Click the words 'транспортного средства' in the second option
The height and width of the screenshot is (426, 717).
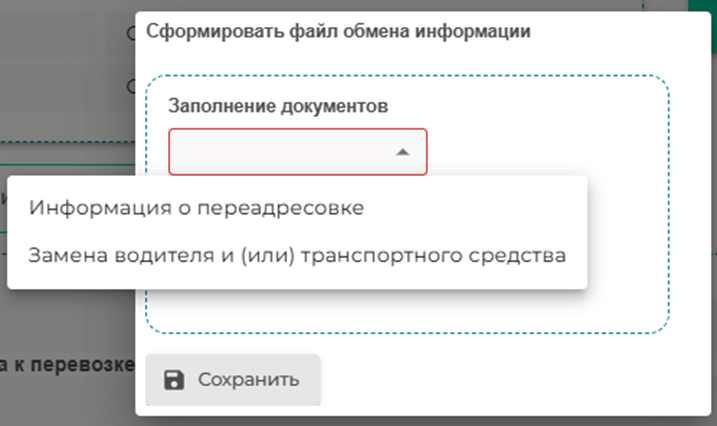(x=468, y=255)
